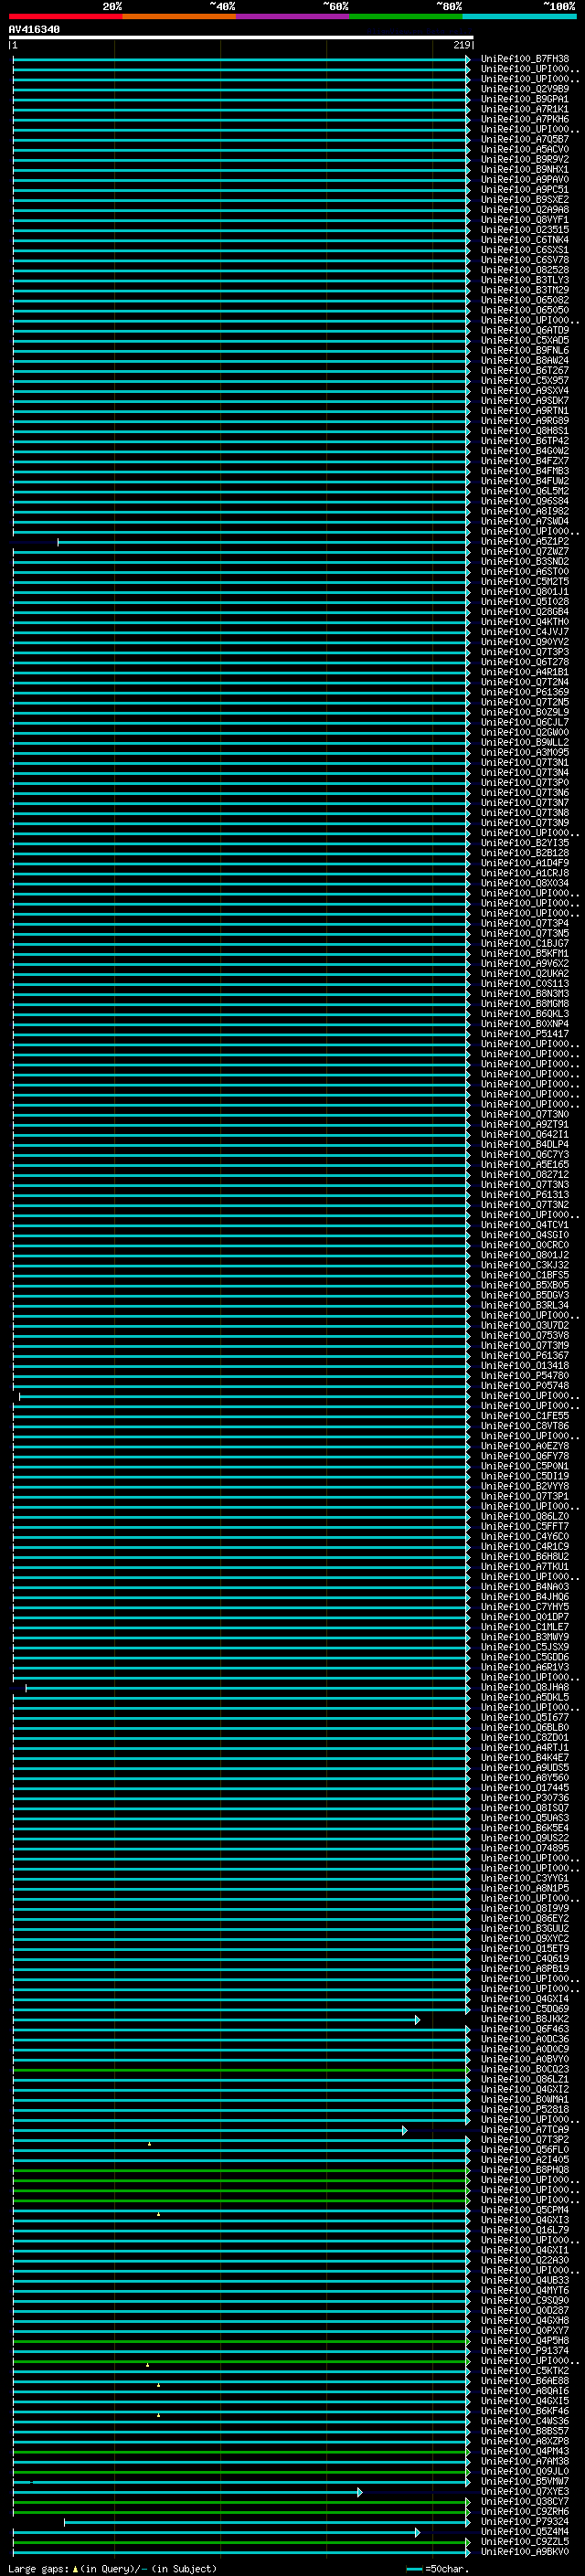Select hit UniRef100_C5DQ69
This screenshot has width=585, height=2576.
[525, 2009]
